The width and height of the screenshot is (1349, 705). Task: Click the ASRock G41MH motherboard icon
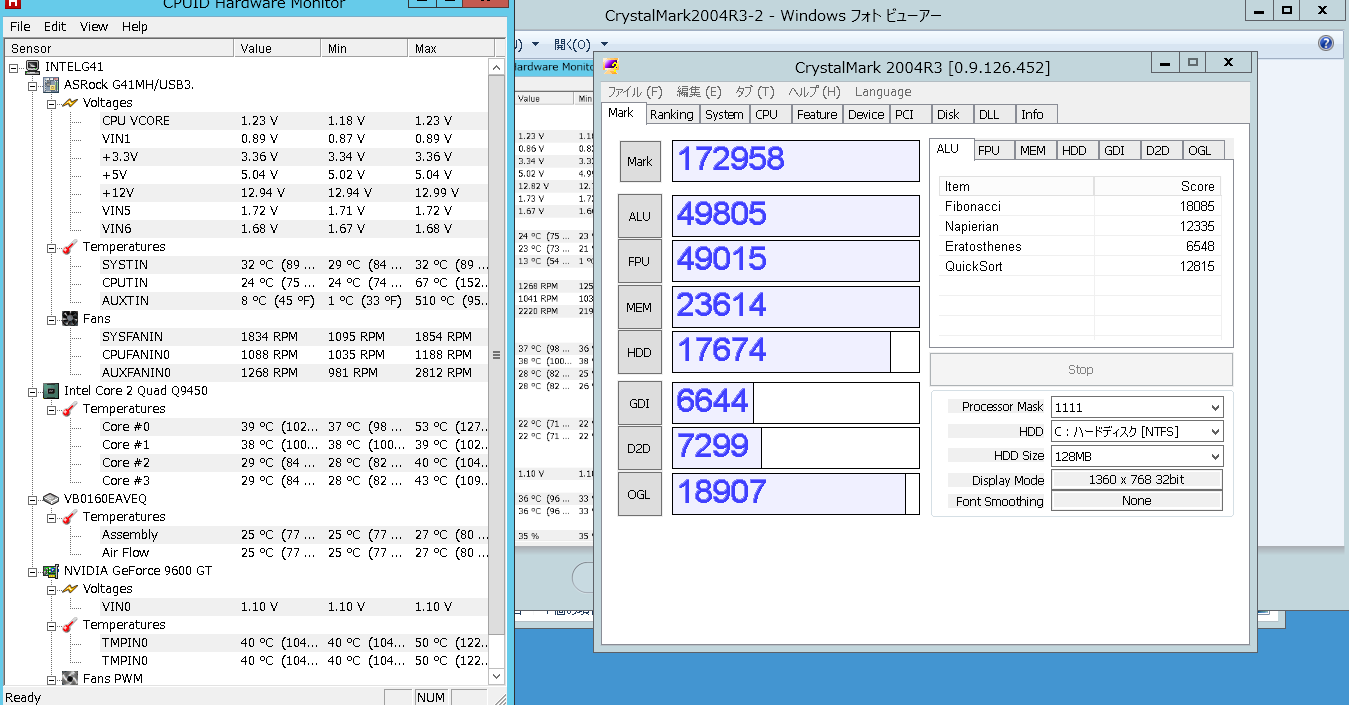click(x=51, y=85)
